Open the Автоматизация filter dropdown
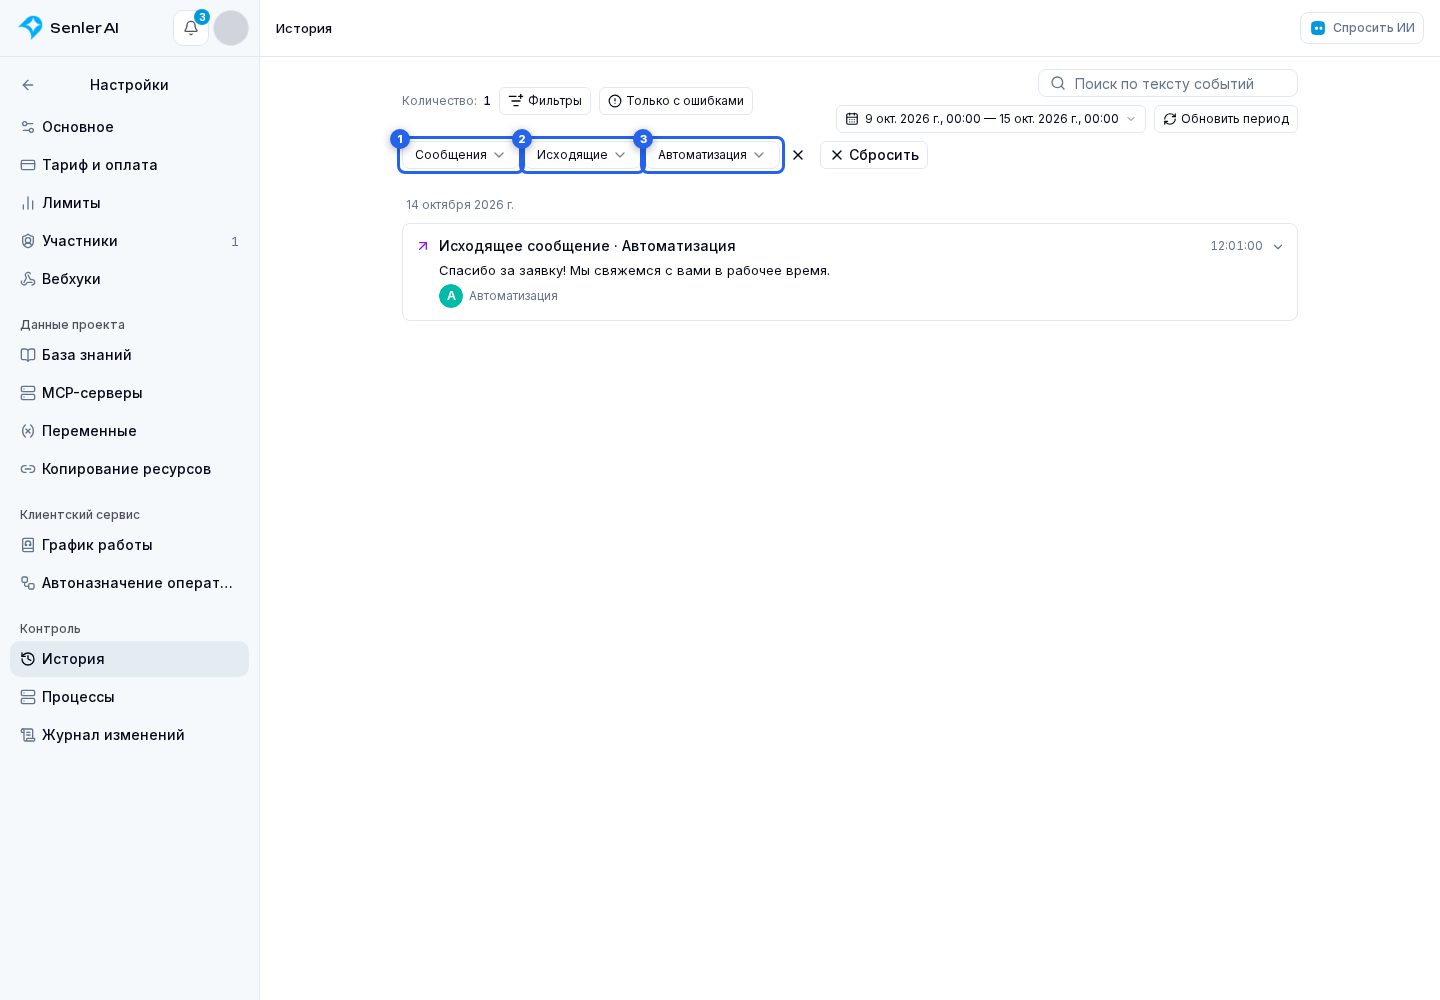Screen dimensions: 1440x1000 click(712, 155)
